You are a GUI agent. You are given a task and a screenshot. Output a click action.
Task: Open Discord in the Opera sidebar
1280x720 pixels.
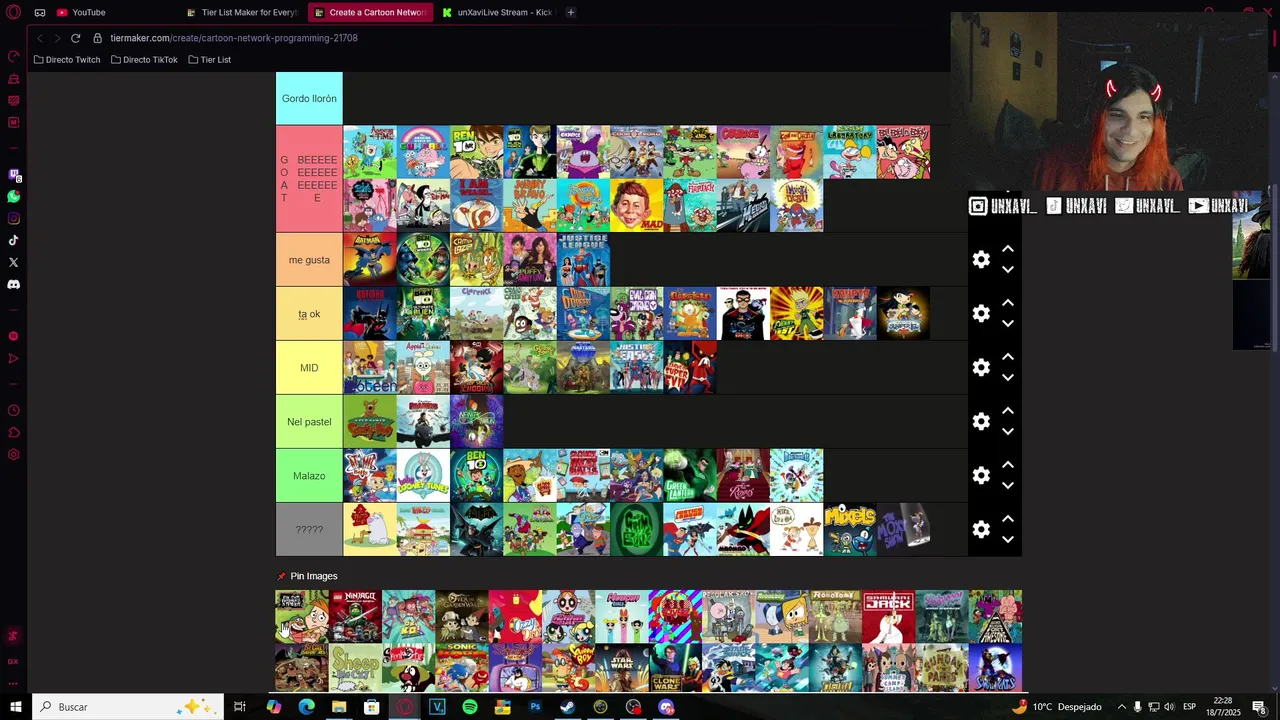click(14, 284)
